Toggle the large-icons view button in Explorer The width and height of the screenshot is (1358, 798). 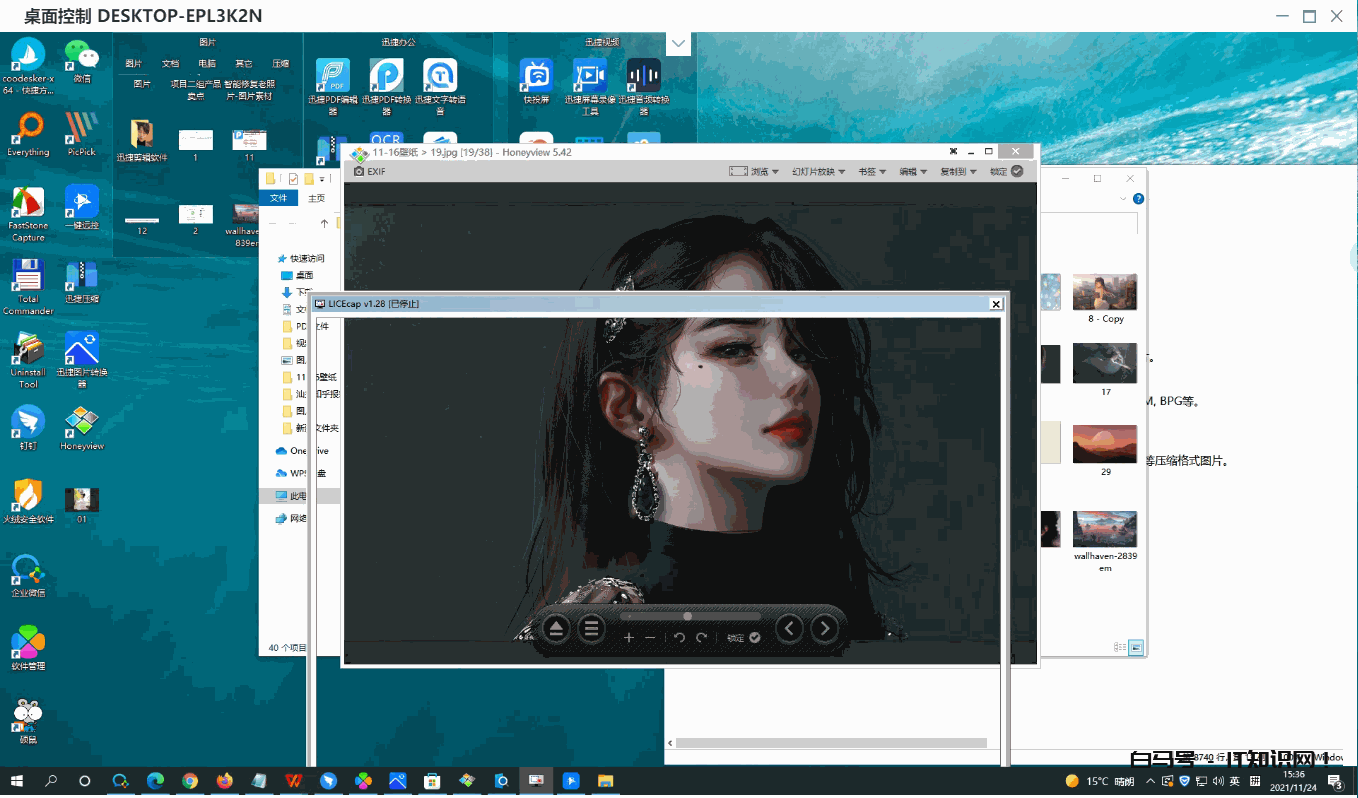[x=1136, y=648]
